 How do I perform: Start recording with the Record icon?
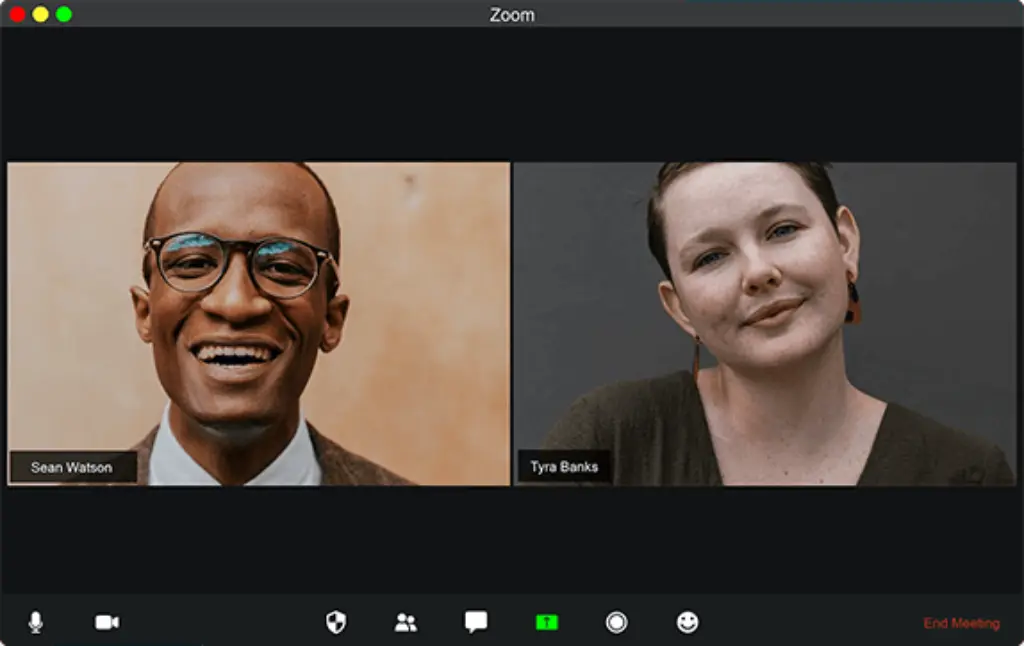pyautogui.click(x=617, y=623)
